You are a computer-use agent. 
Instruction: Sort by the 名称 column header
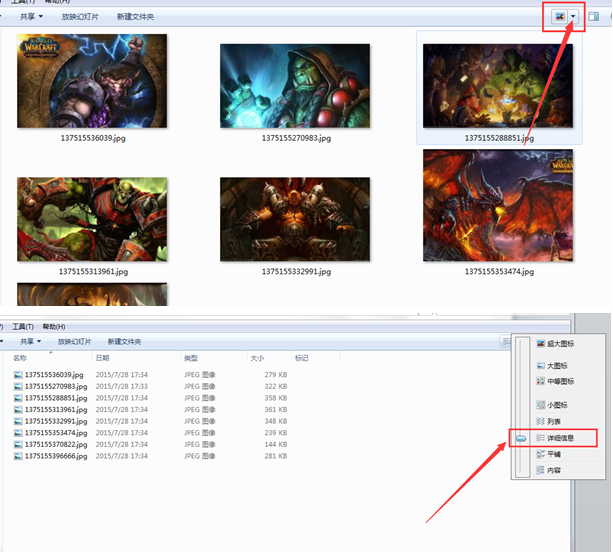(20, 358)
